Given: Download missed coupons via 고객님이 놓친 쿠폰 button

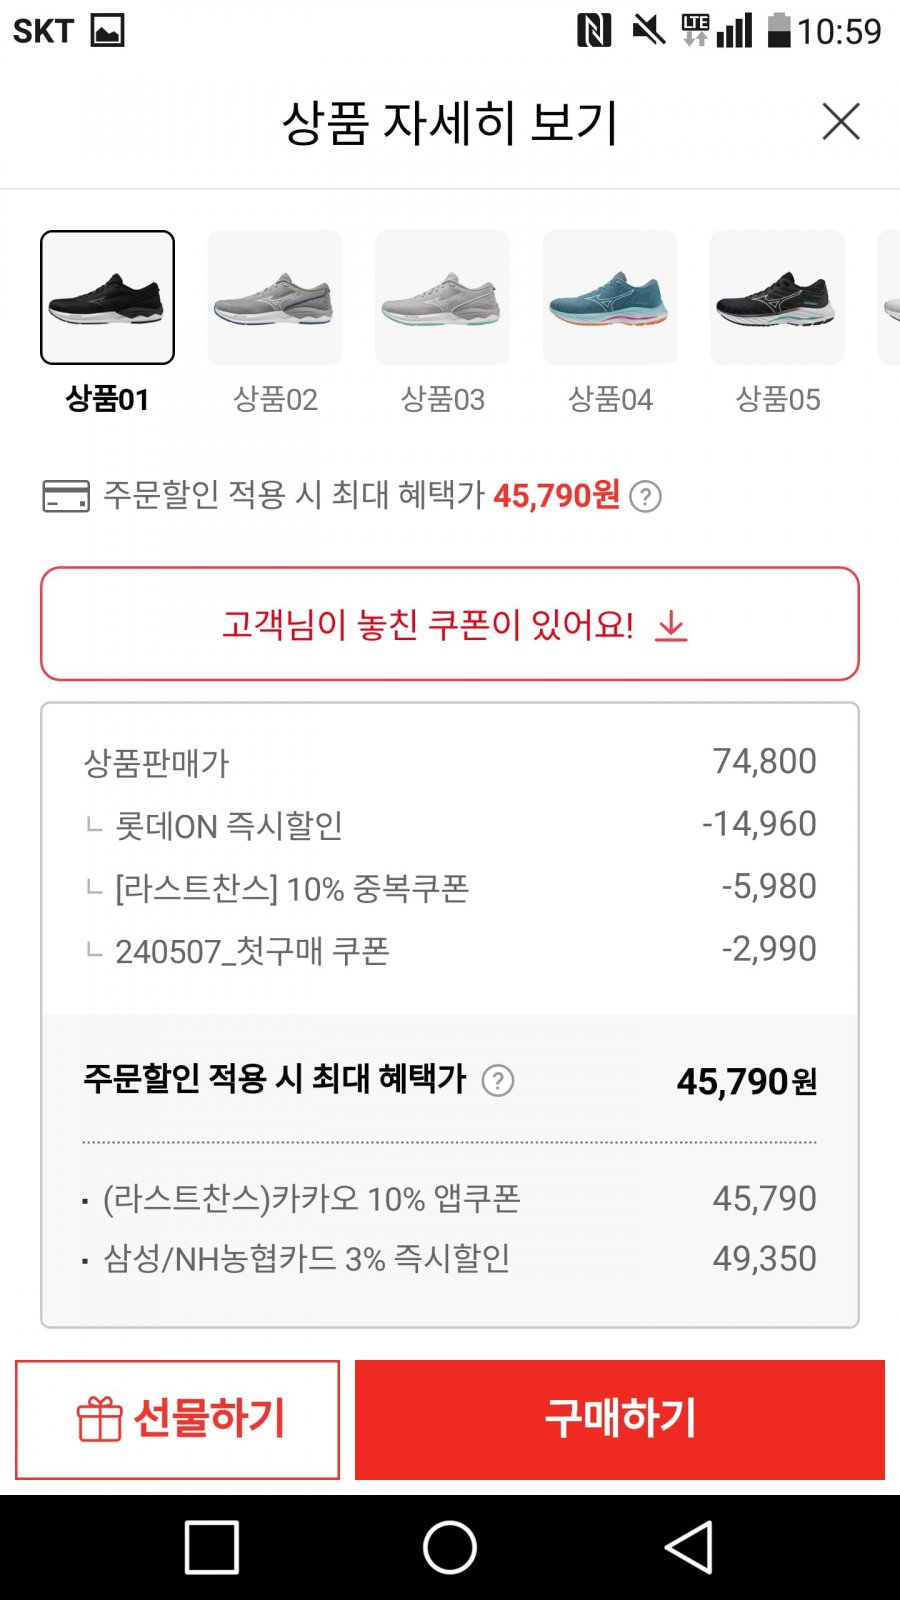Looking at the screenshot, I should [450, 624].
